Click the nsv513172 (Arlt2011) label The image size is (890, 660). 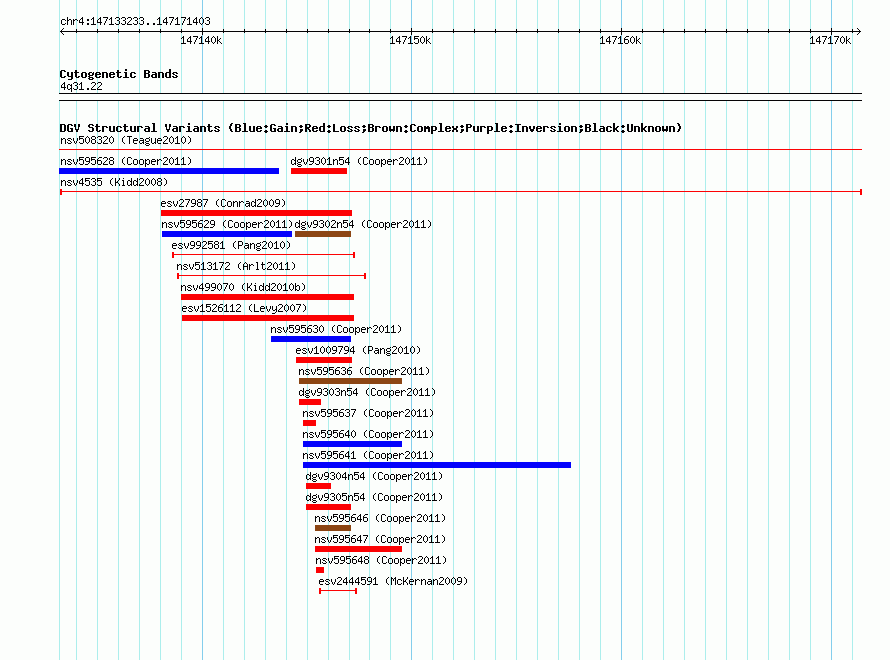tap(236, 266)
